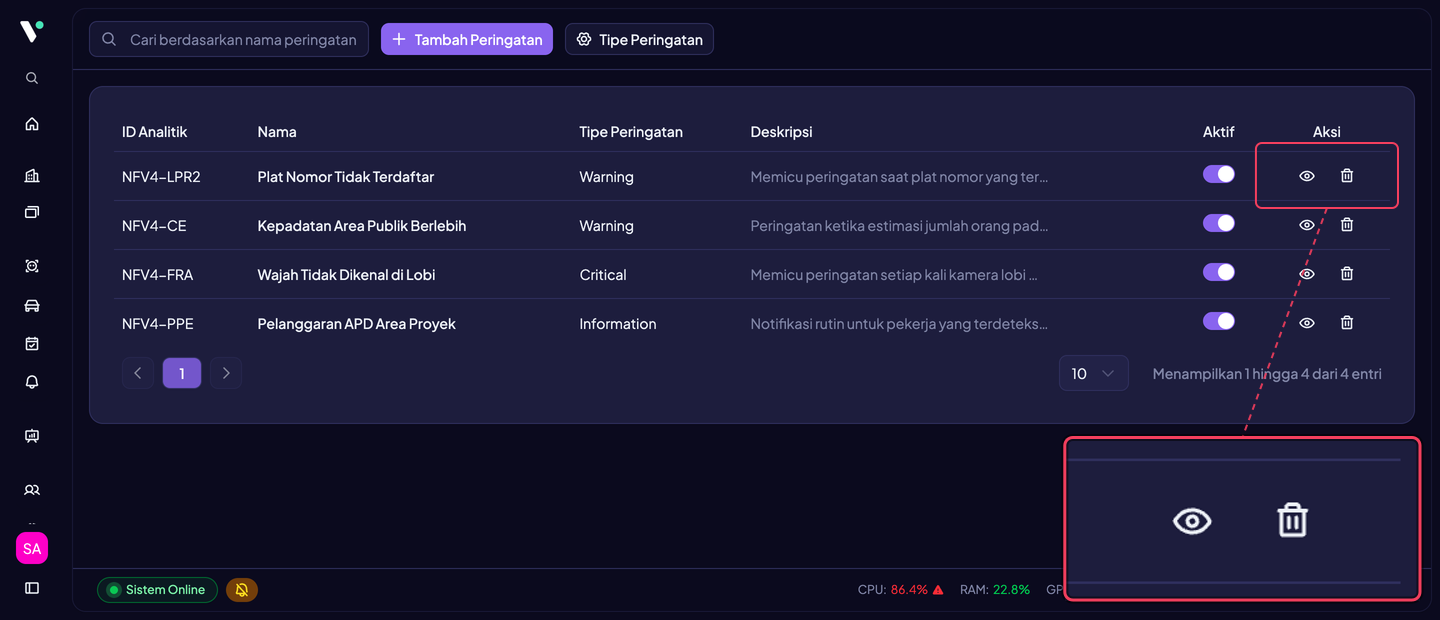Screen dimensions: 1440x620
Task: Open the page size dropdown showing 10
Action: tap(1094, 373)
